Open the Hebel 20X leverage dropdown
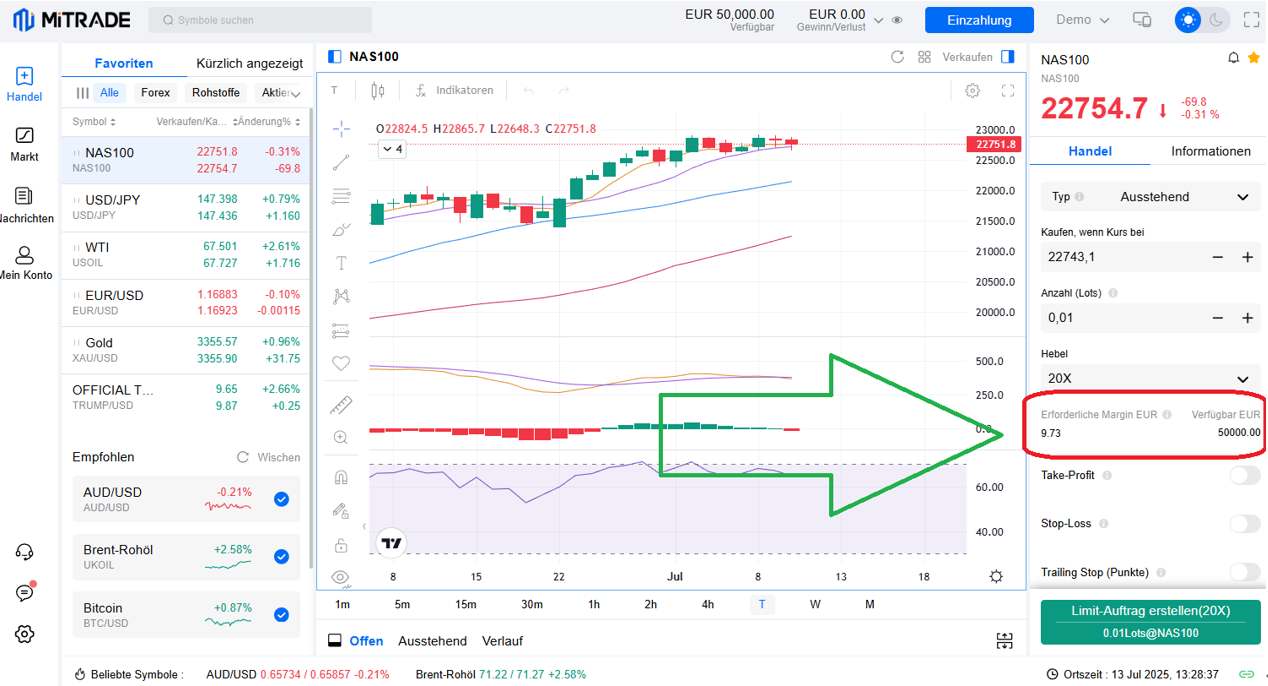The height and width of the screenshot is (686, 1268). (1150, 378)
